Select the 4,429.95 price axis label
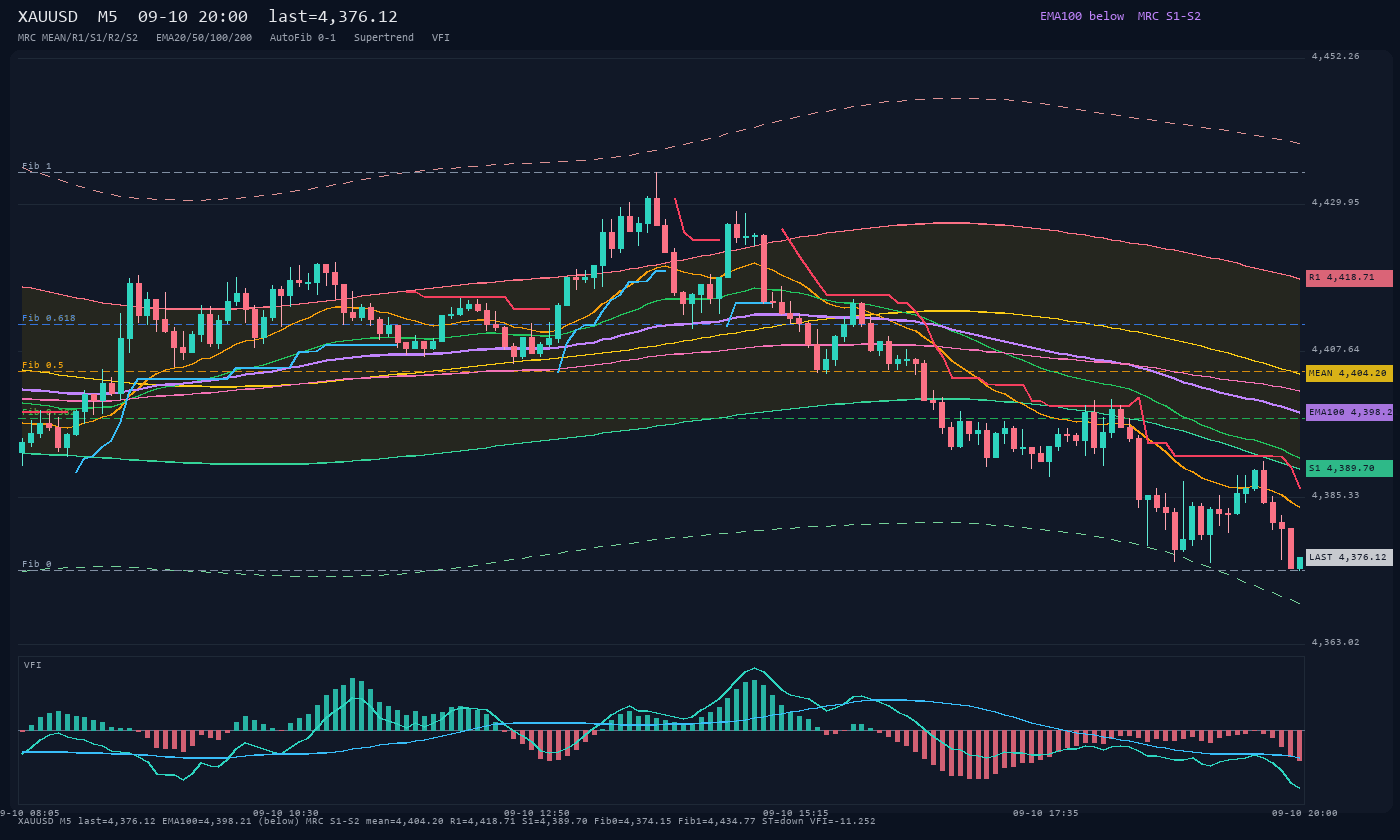The image size is (1400, 840). pos(1335,203)
